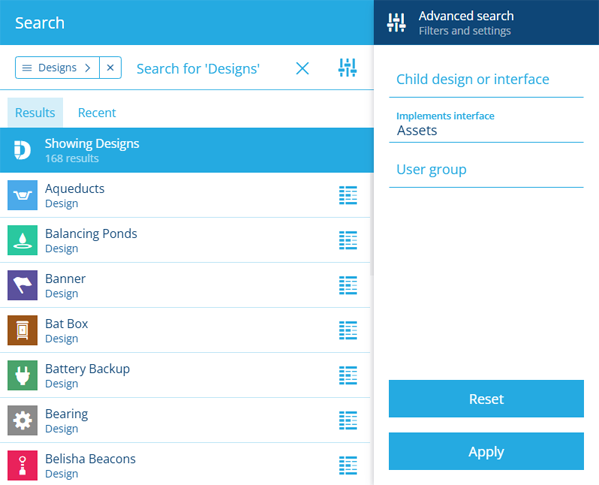Click the Aqueducts design icon

[x=23, y=195]
